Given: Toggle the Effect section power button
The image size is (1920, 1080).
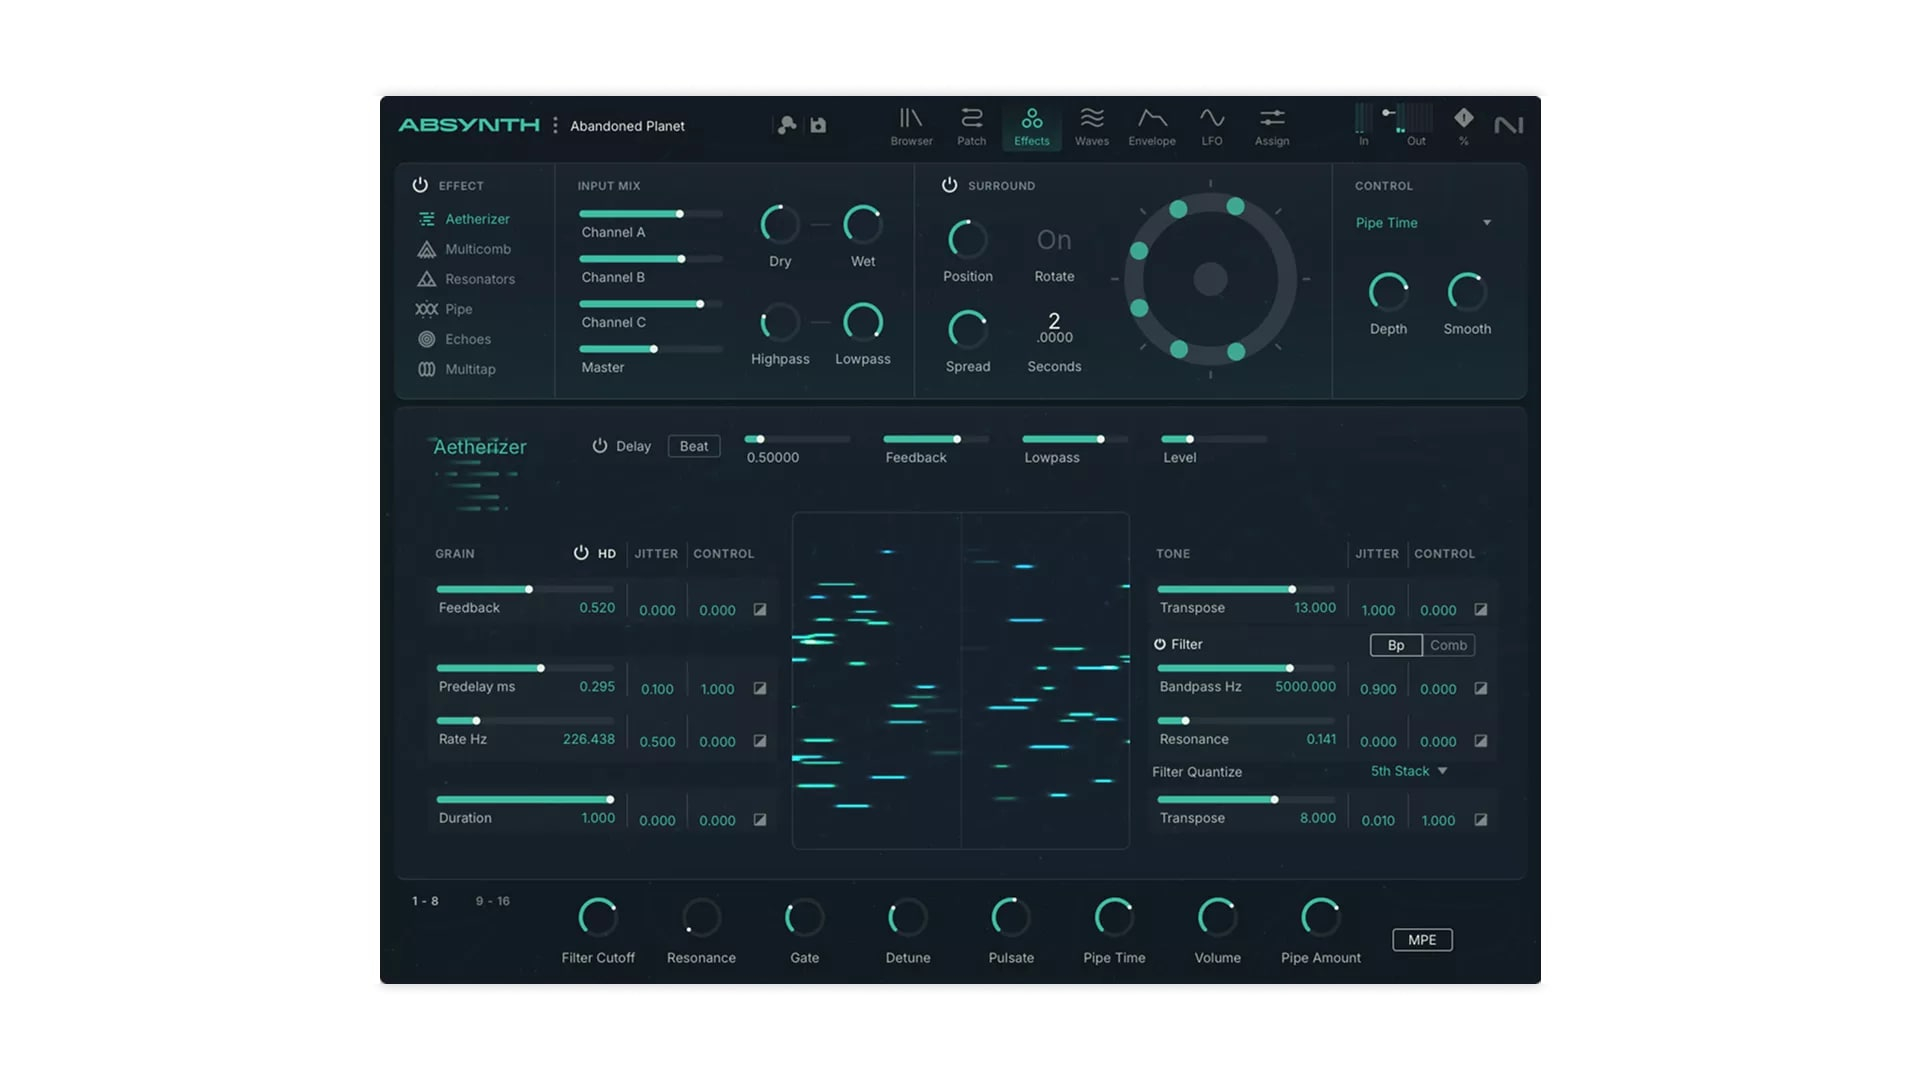Looking at the screenshot, I should [x=420, y=185].
